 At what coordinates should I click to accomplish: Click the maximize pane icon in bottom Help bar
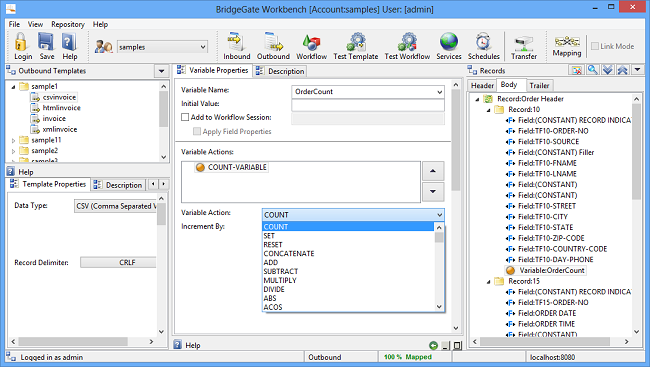(x=458, y=345)
